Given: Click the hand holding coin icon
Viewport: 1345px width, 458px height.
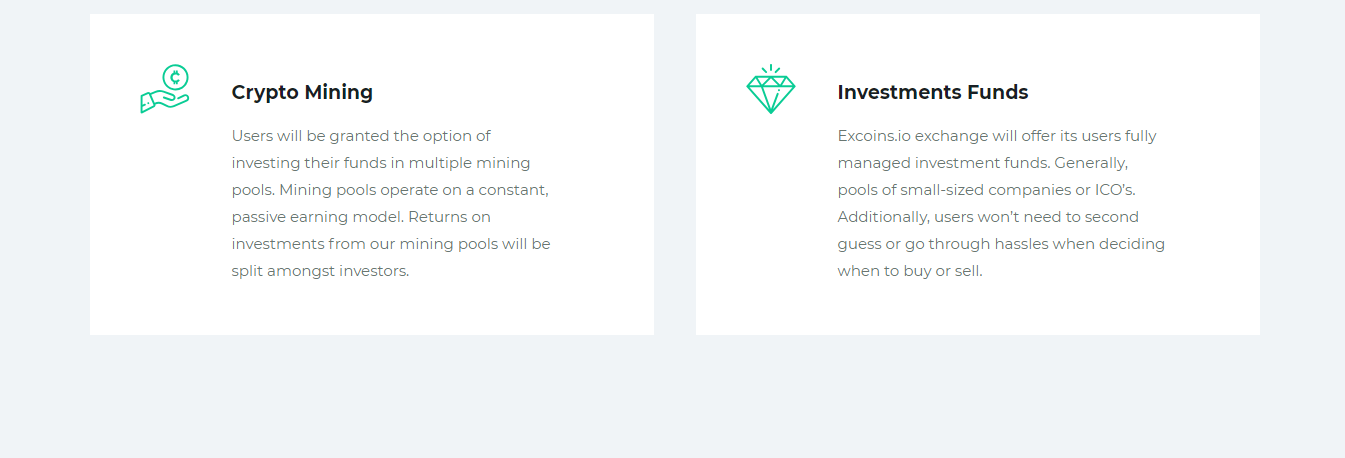Looking at the screenshot, I should click(x=165, y=89).
